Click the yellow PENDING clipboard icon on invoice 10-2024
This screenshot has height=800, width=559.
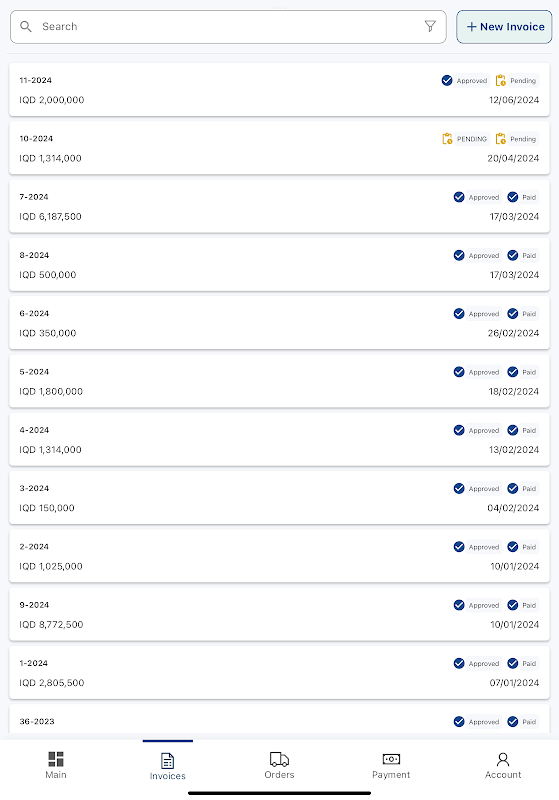447,139
